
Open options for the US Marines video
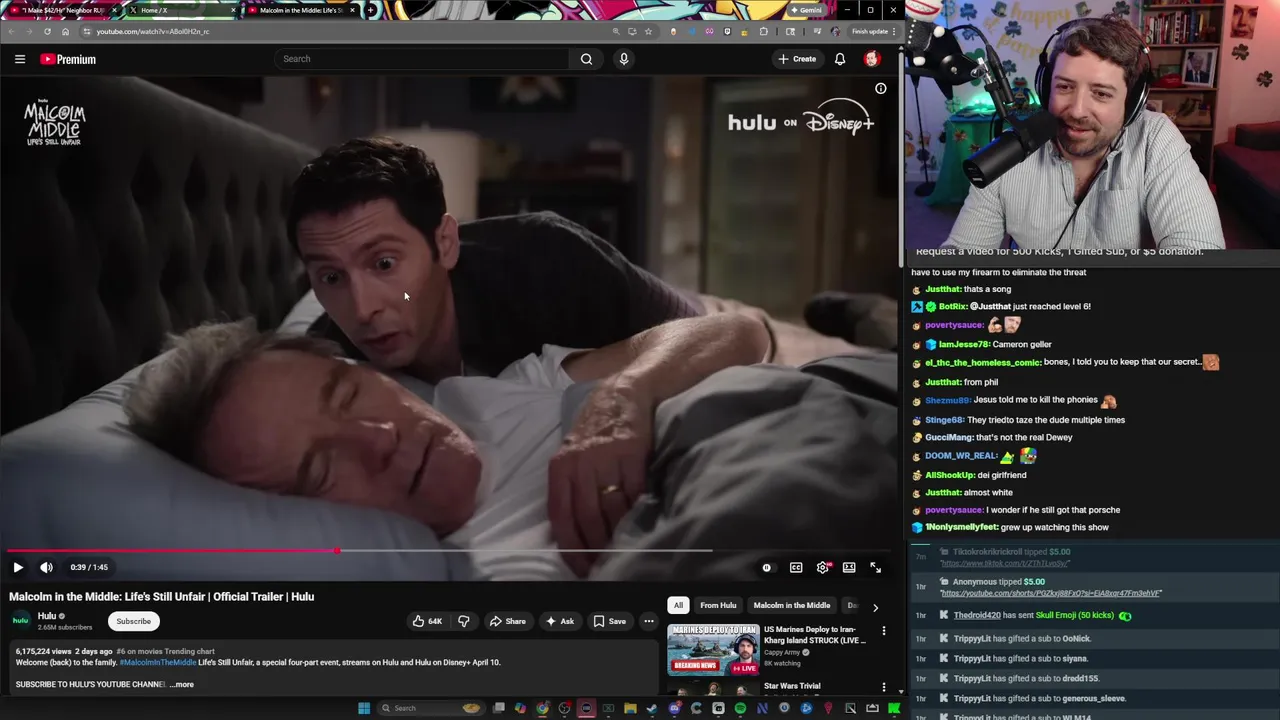click(x=884, y=631)
